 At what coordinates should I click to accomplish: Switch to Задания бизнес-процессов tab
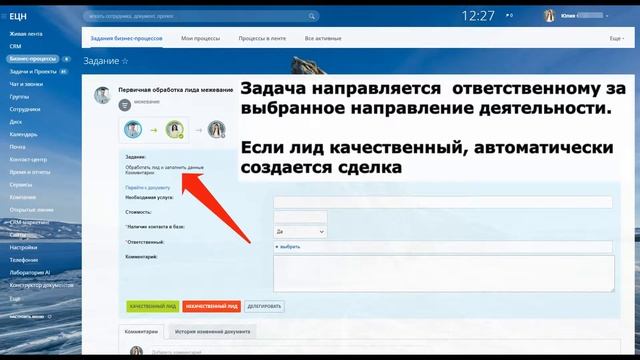126,38
